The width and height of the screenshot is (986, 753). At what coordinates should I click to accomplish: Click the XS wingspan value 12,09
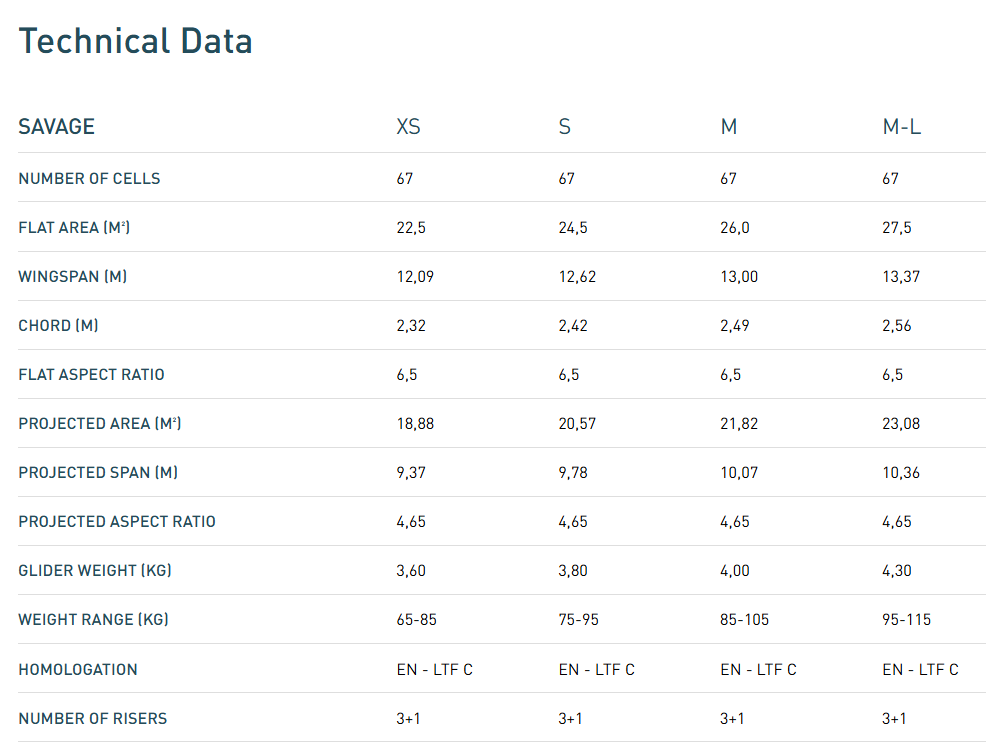(x=415, y=277)
